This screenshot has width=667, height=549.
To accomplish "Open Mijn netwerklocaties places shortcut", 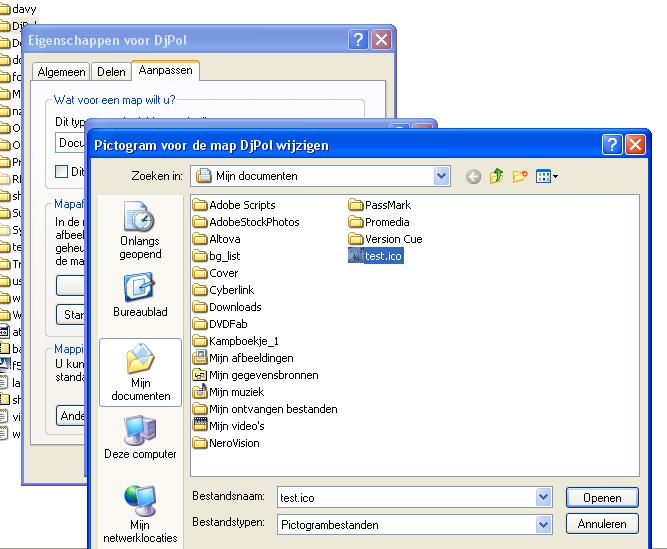I will (x=140, y=514).
